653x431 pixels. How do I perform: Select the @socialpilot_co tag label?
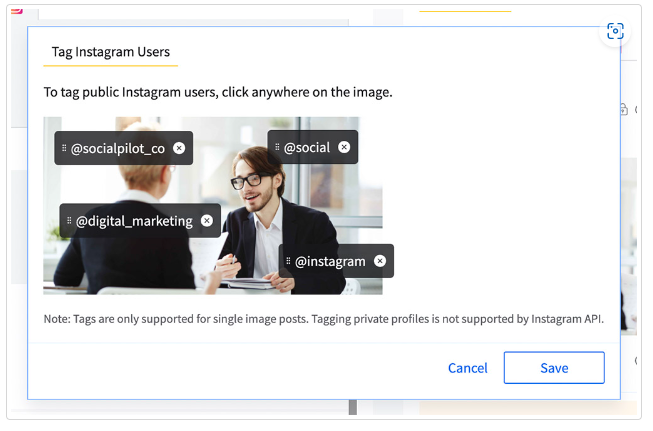(118, 149)
